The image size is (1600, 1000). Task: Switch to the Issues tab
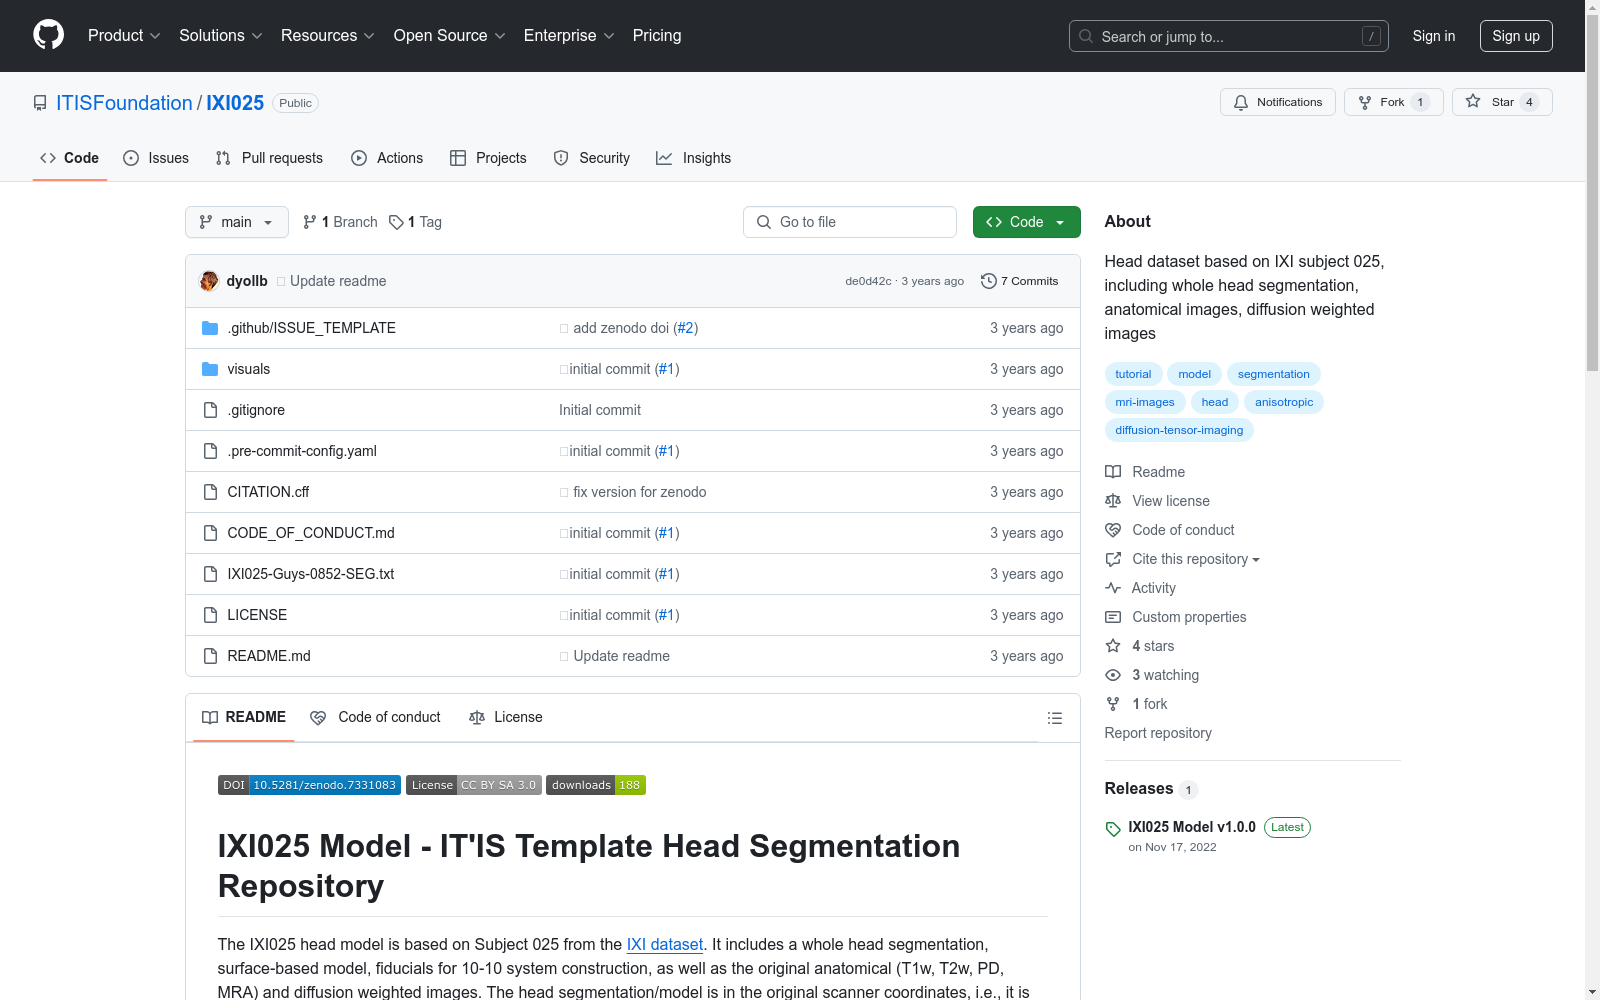(x=156, y=158)
